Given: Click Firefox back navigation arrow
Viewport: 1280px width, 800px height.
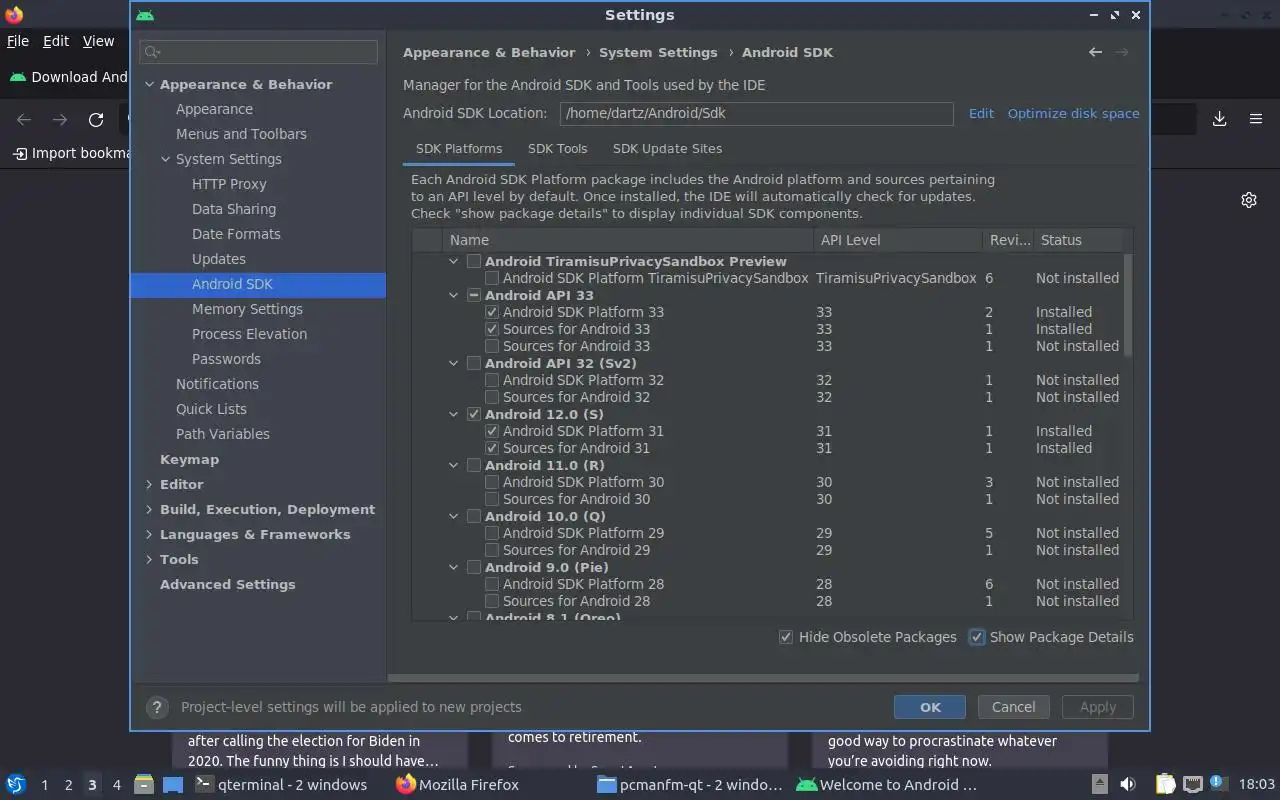Looking at the screenshot, I should coord(24,120).
